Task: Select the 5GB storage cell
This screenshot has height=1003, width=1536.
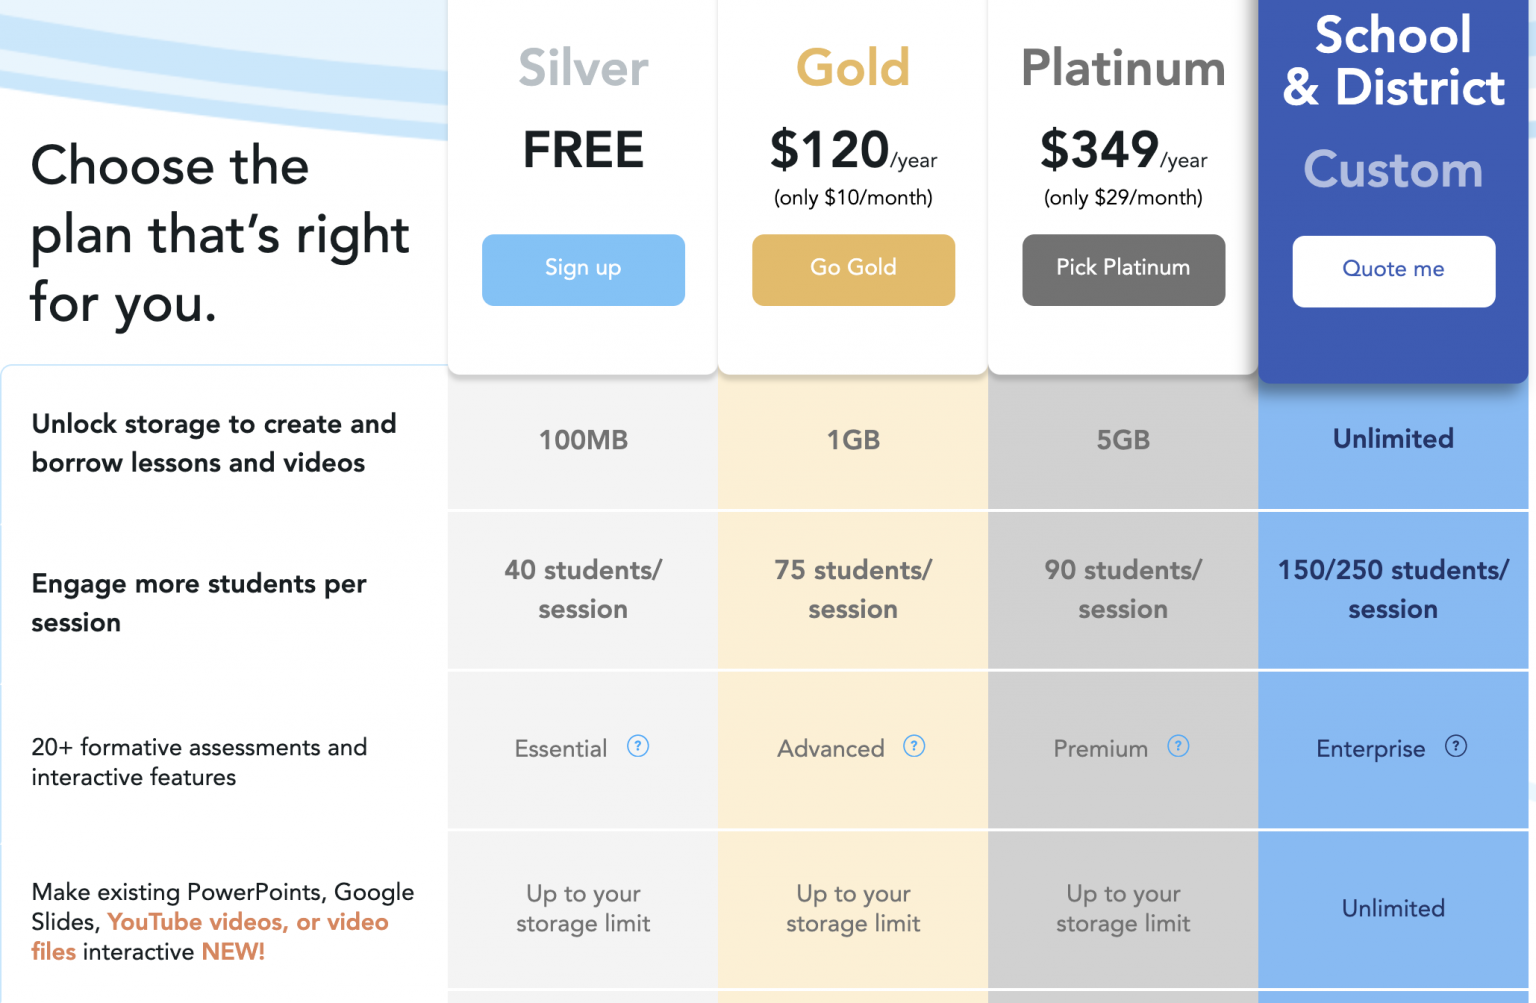Action: coord(1123,440)
